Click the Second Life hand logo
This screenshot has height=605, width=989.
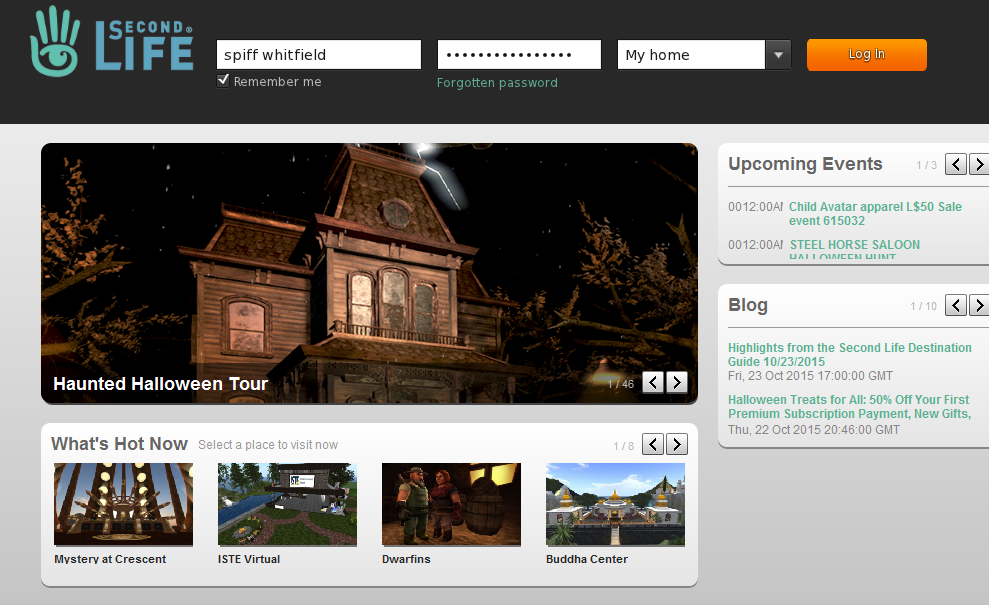coord(55,42)
